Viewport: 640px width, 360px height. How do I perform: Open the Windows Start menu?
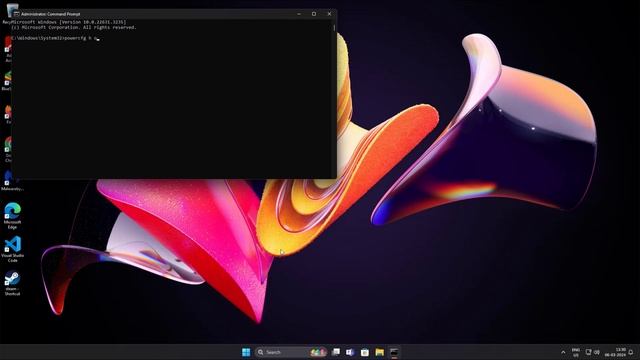(246, 352)
